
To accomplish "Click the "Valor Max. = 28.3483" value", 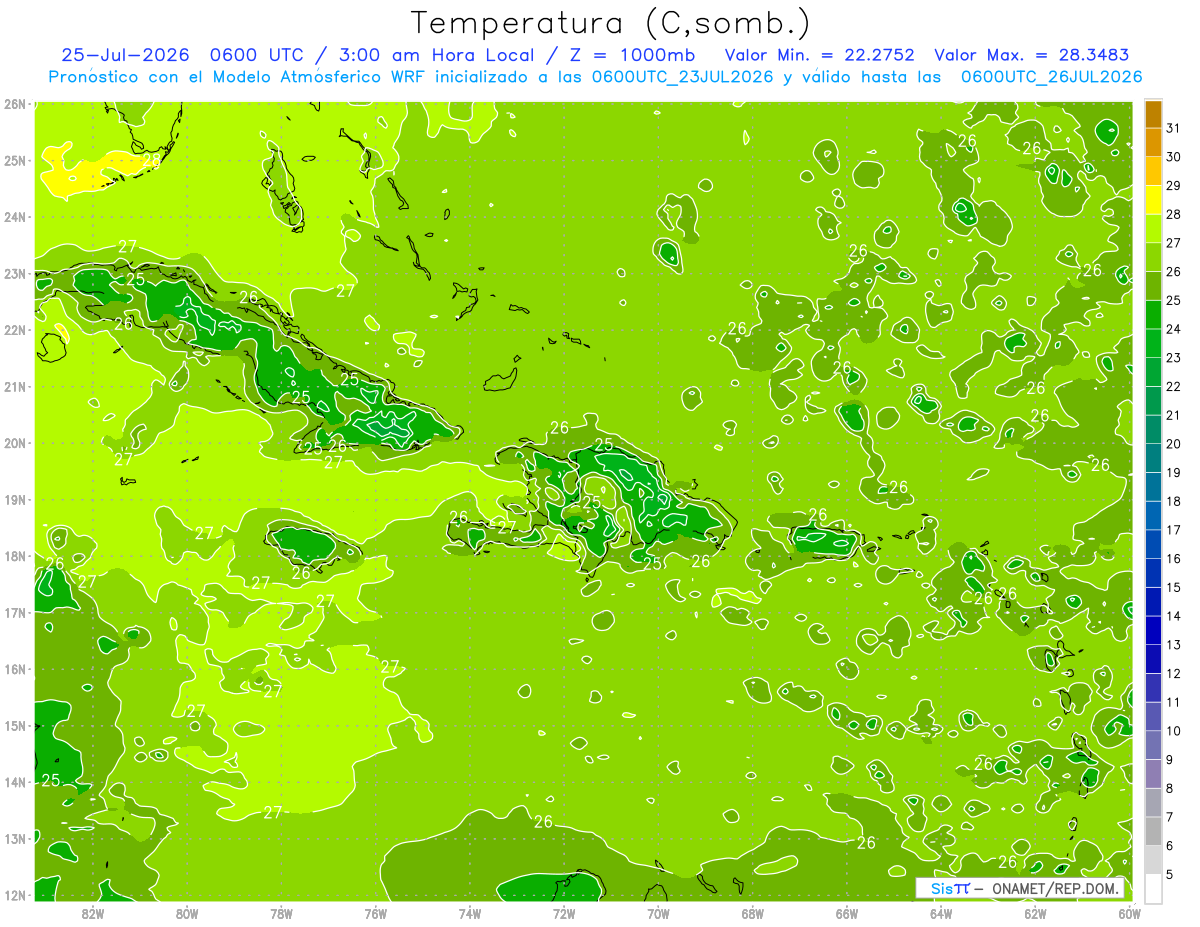I will (1031, 55).
